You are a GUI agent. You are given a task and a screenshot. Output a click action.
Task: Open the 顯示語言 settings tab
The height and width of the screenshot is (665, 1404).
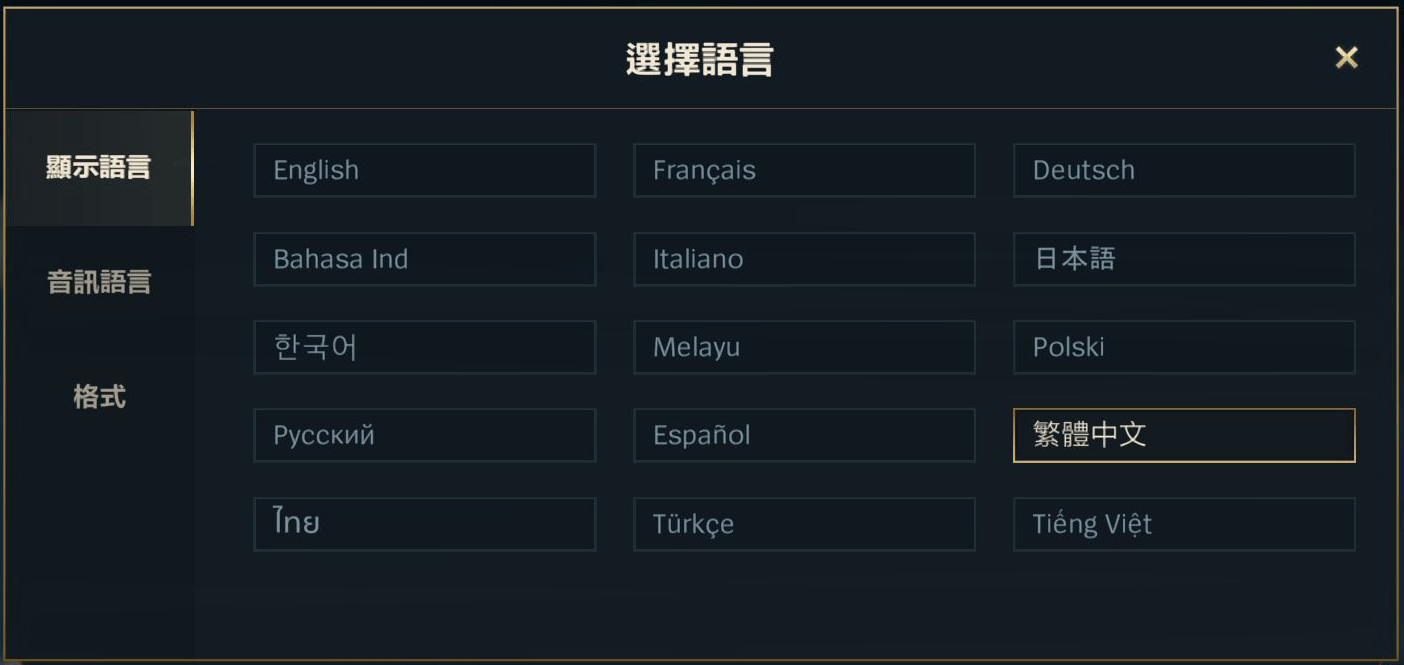(97, 168)
